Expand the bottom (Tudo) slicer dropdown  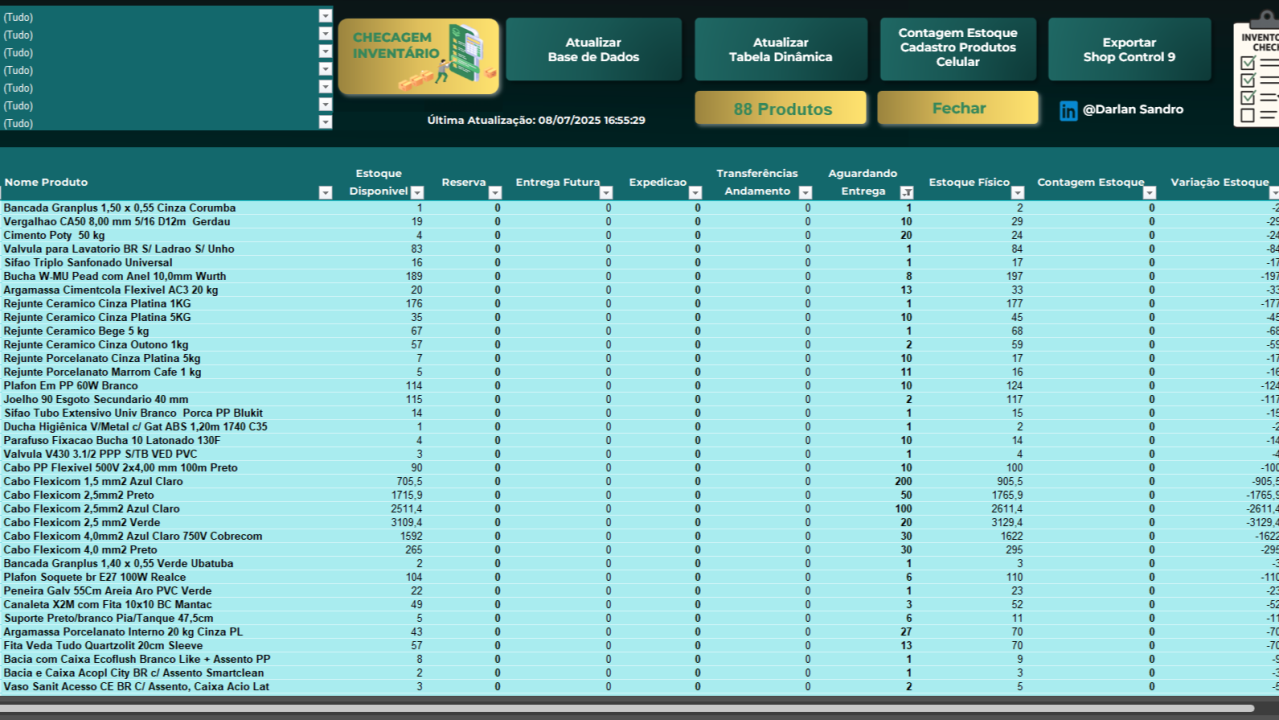click(x=325, y=122)
